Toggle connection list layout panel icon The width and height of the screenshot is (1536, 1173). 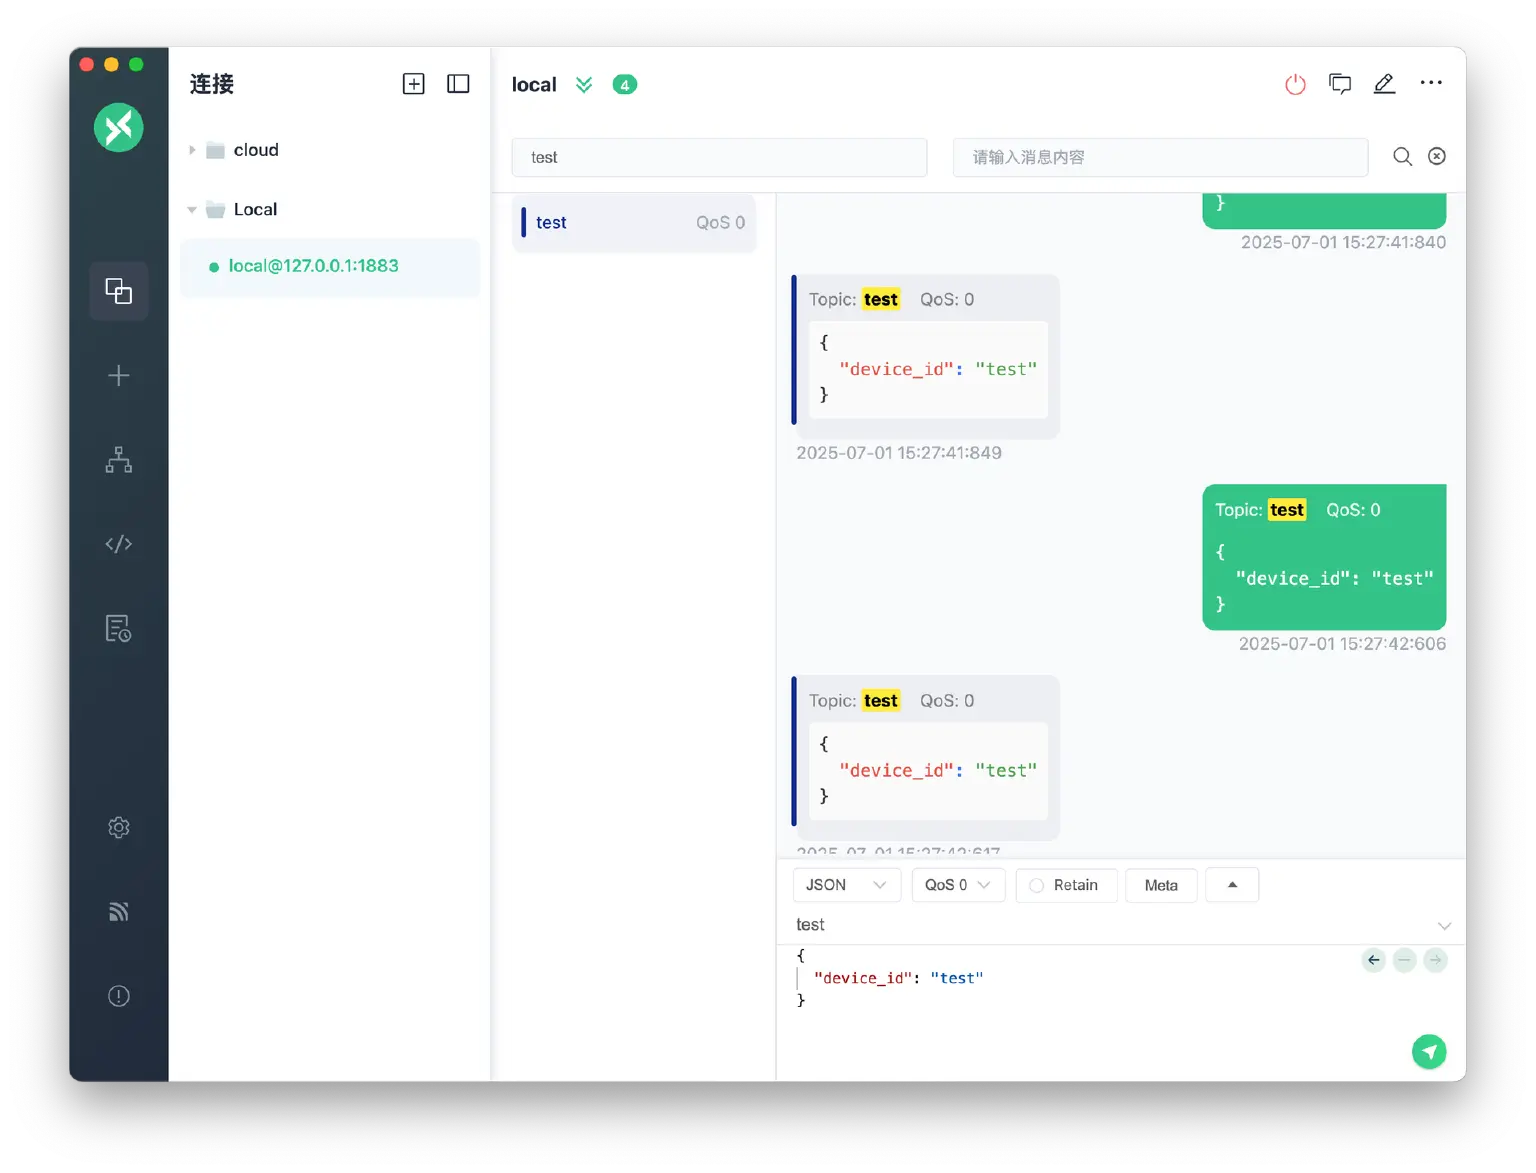(x=458, y=84)
